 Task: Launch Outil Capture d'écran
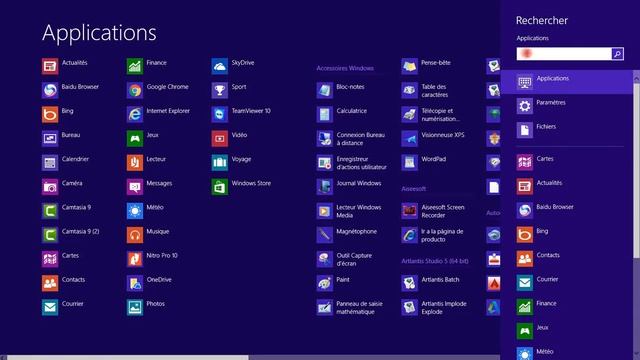325,259
